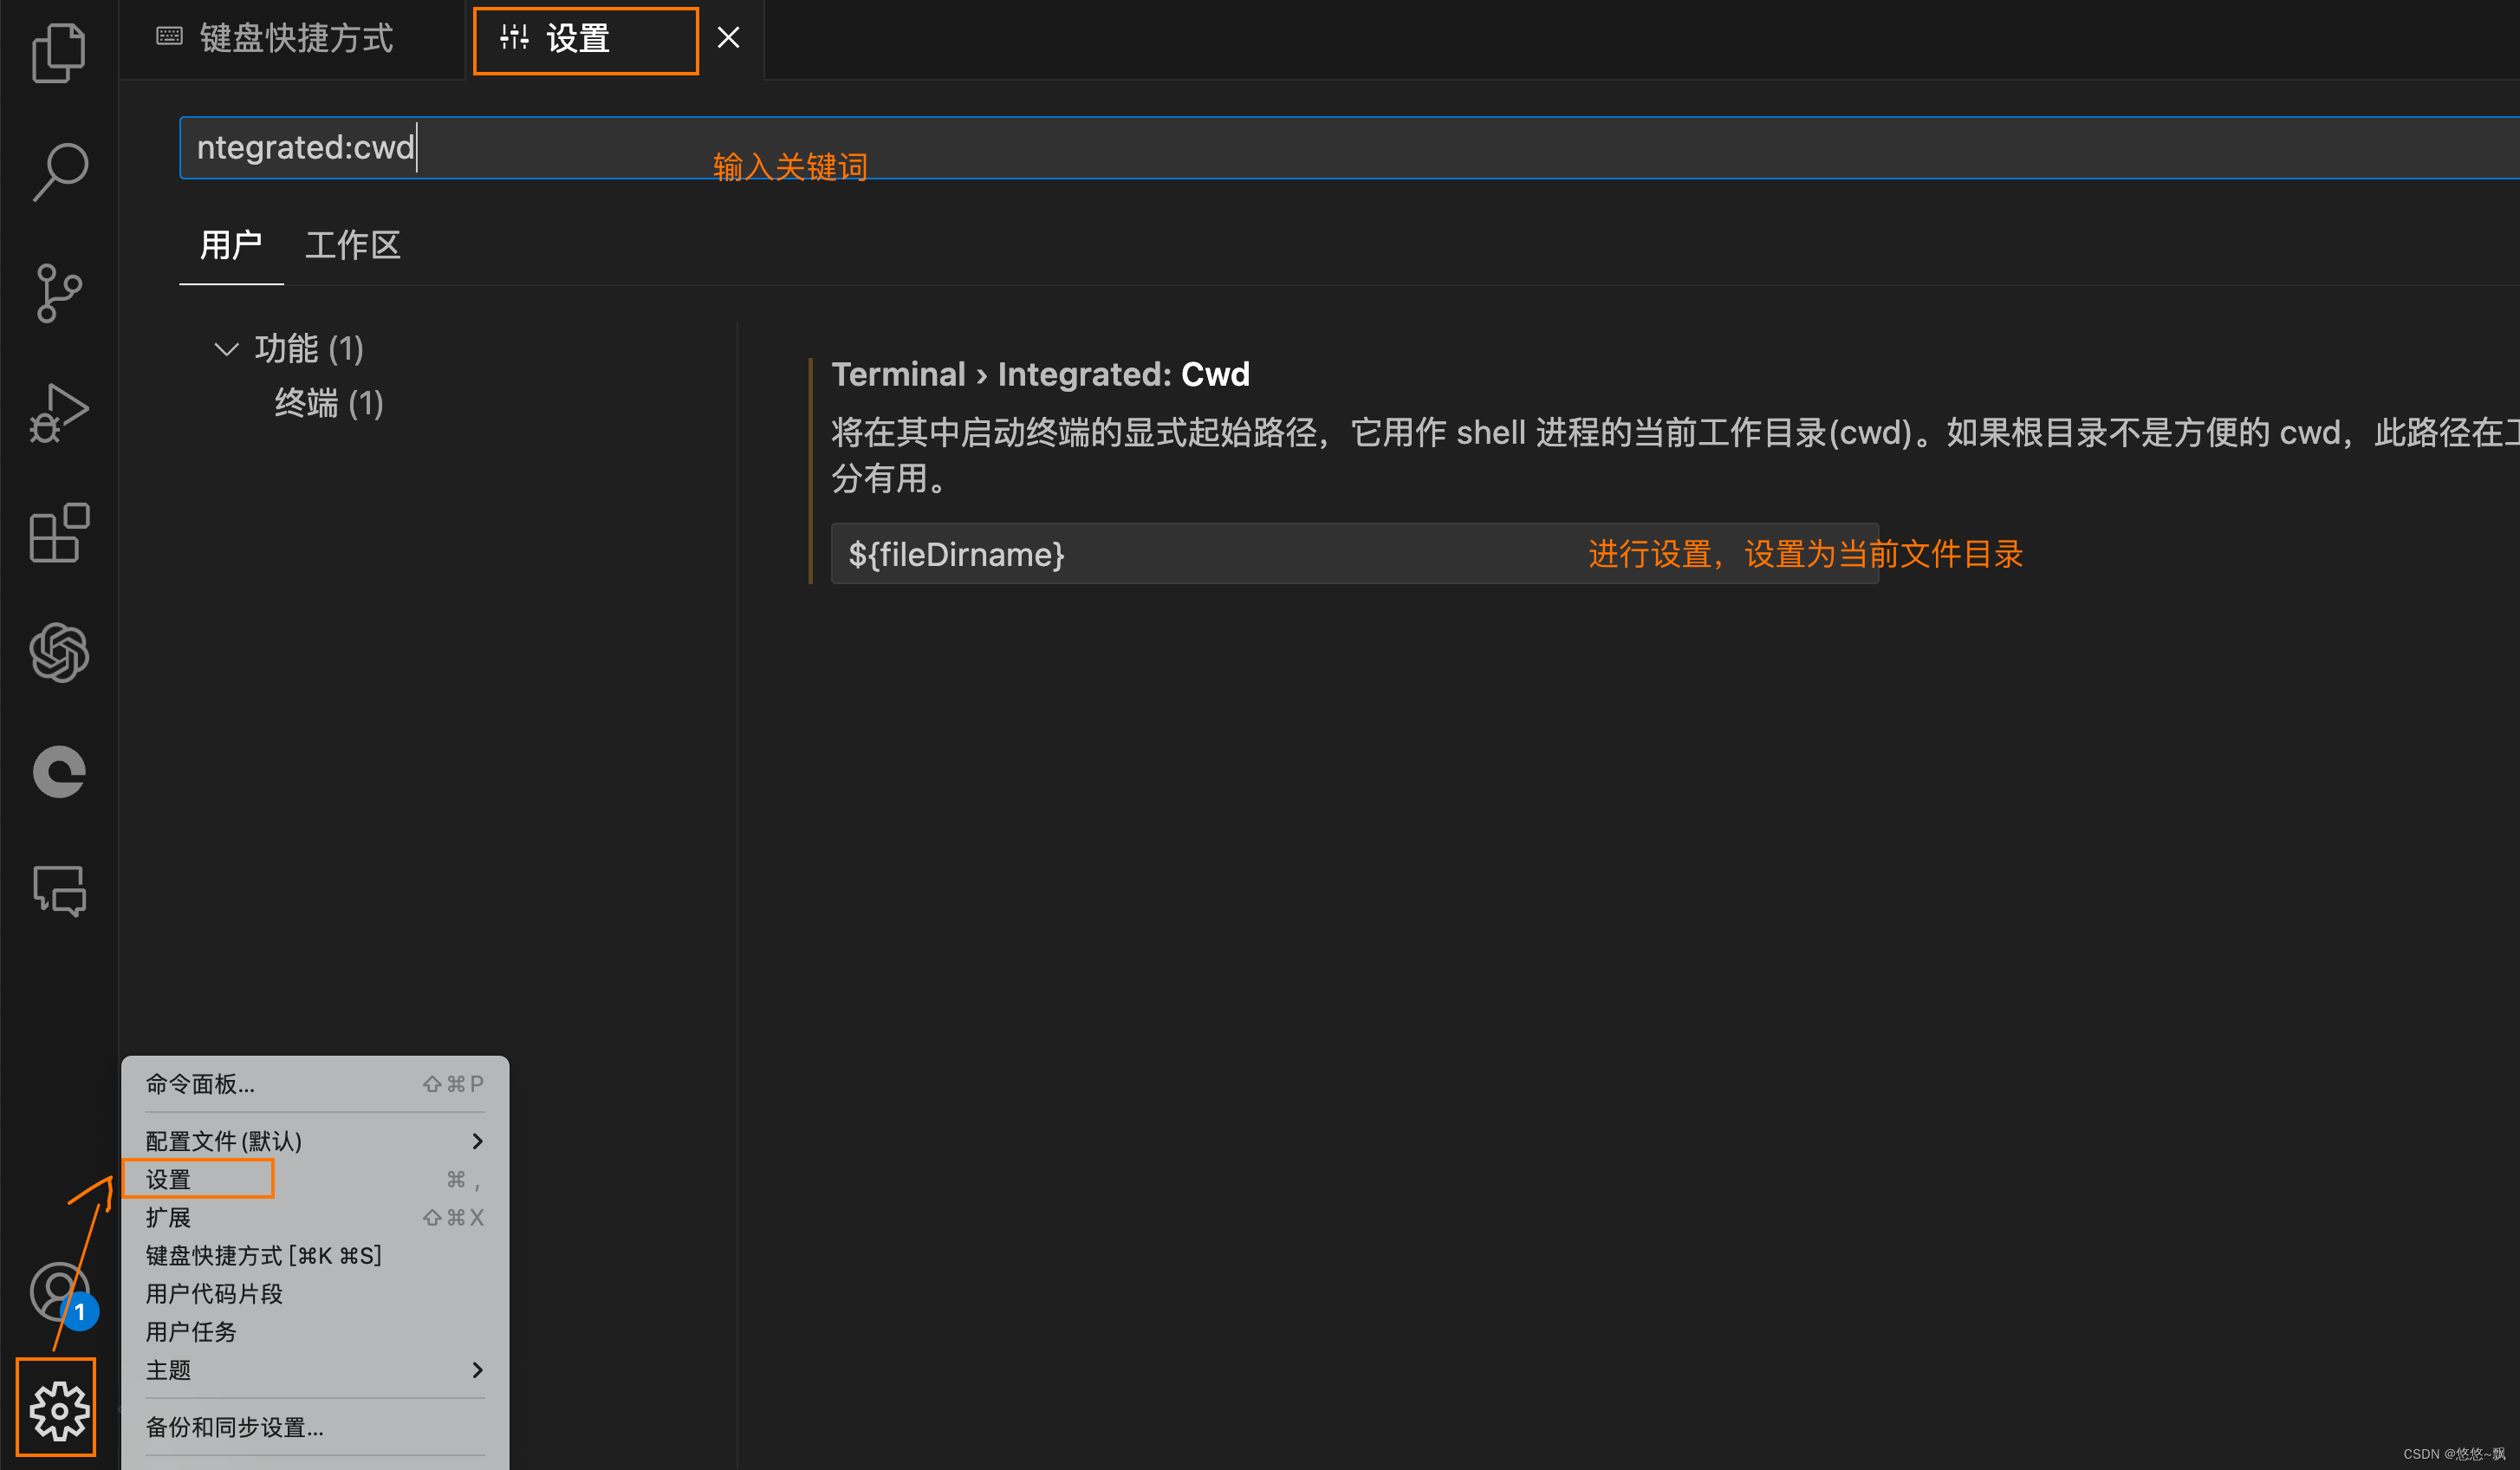Open 命令面板 from the menu
Viewport: 2520px width, 1470px height.
(200, 1084)
